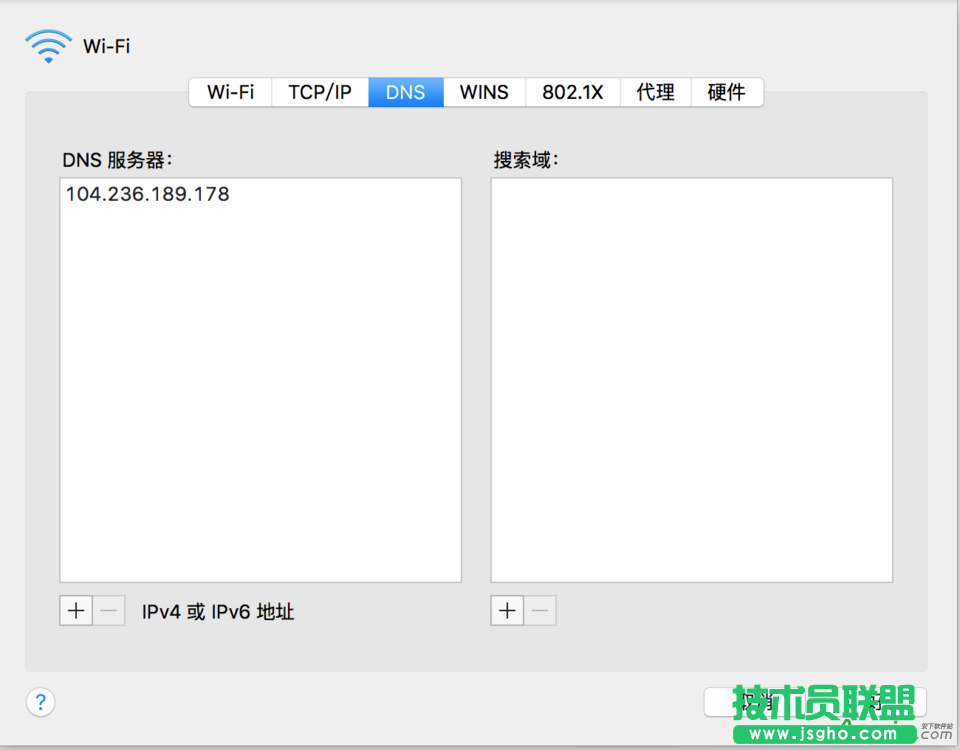Screen dimensions: 960x750
Task: Open help using the question mark button
Action: click(x=40, y=702)
